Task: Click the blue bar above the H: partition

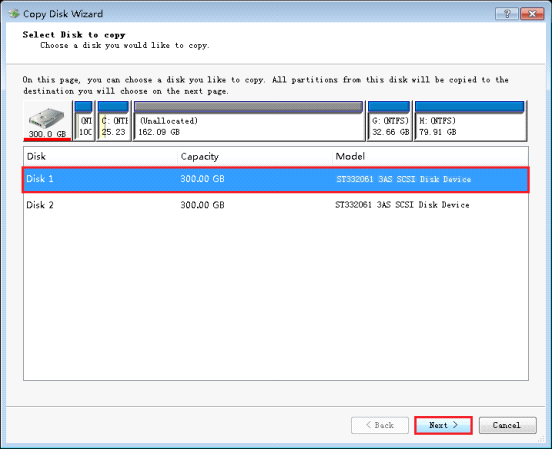Action: click(x=470, y=107)
